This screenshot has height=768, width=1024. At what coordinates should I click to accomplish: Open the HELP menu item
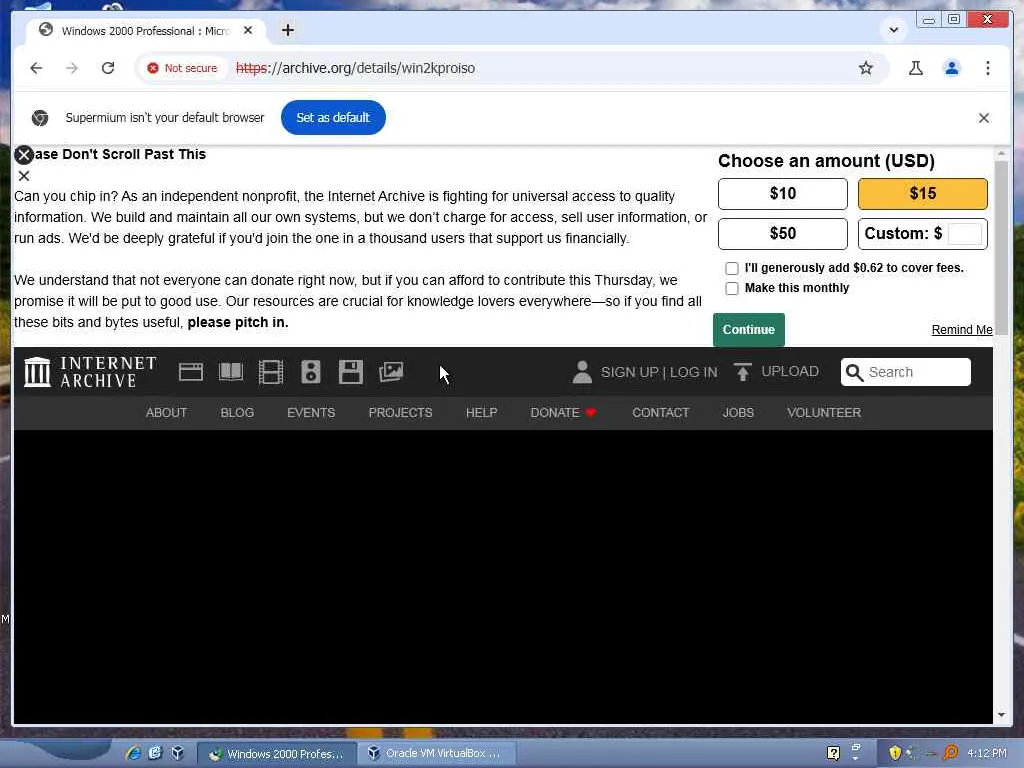coord(481,413)
